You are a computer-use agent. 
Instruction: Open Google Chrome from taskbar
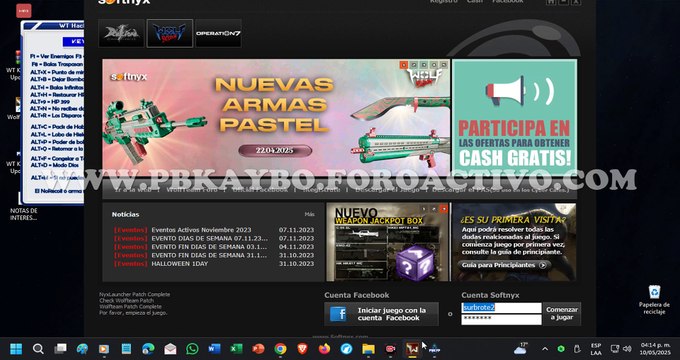281,349
